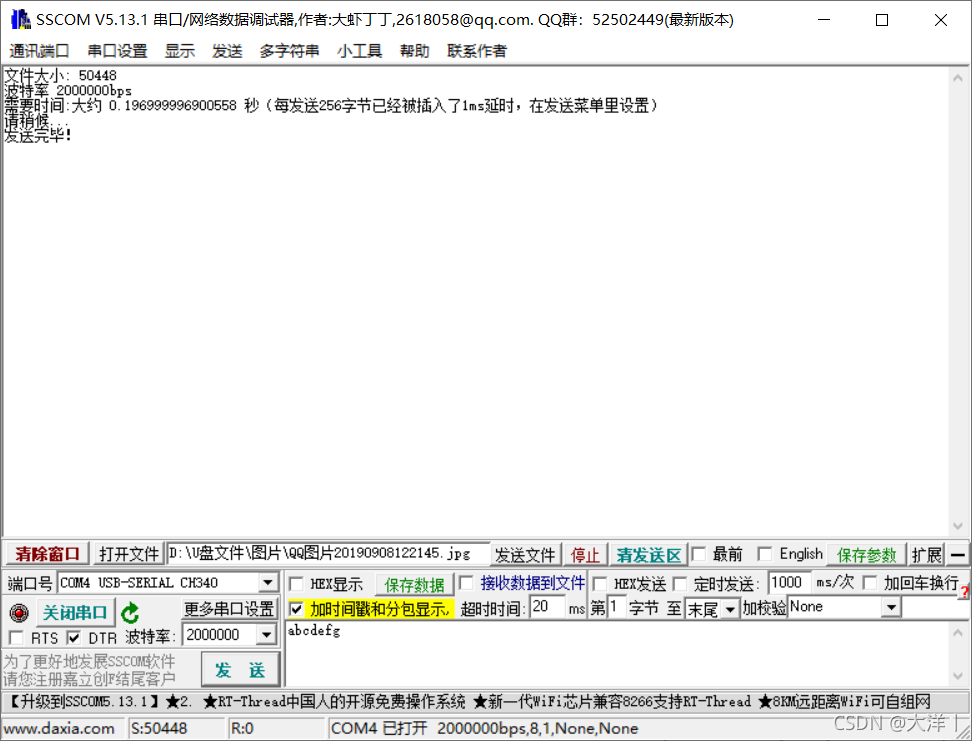Click send area scrollbar up arrow
This screenshot has height=741, width=972.
[x=958, y=632]
